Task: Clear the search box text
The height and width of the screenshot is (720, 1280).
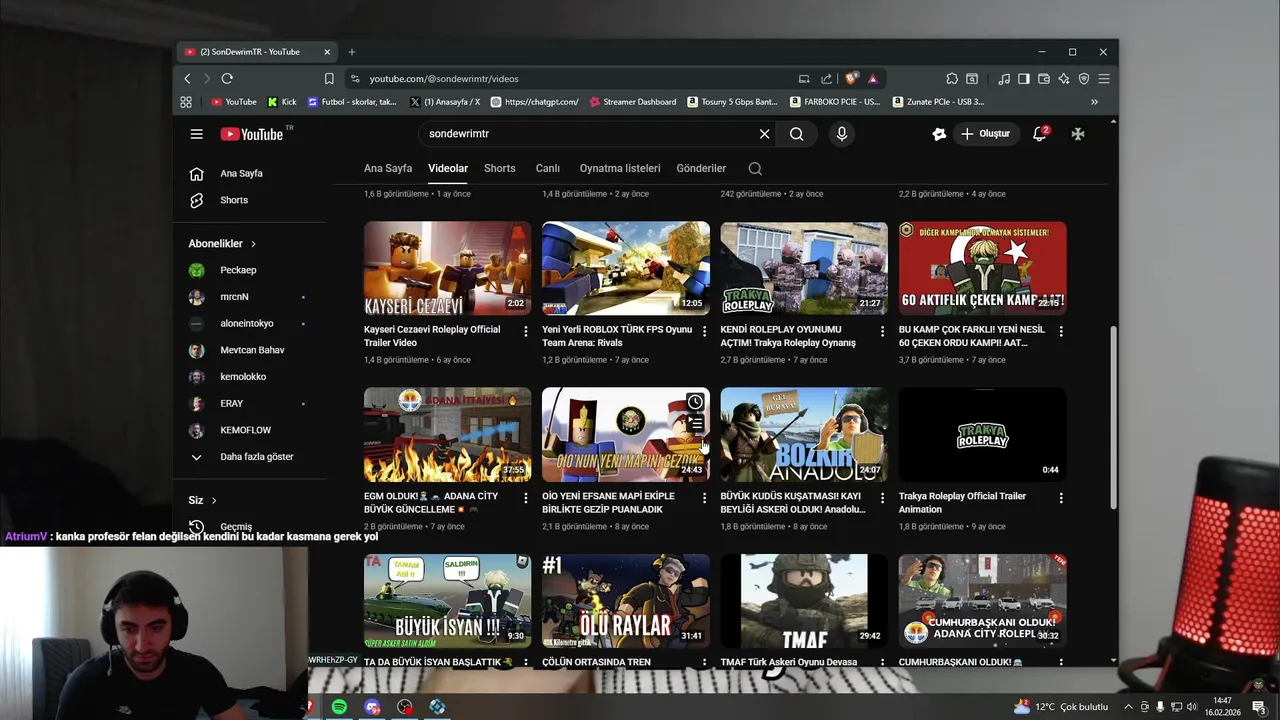Action: coord(764,134)
